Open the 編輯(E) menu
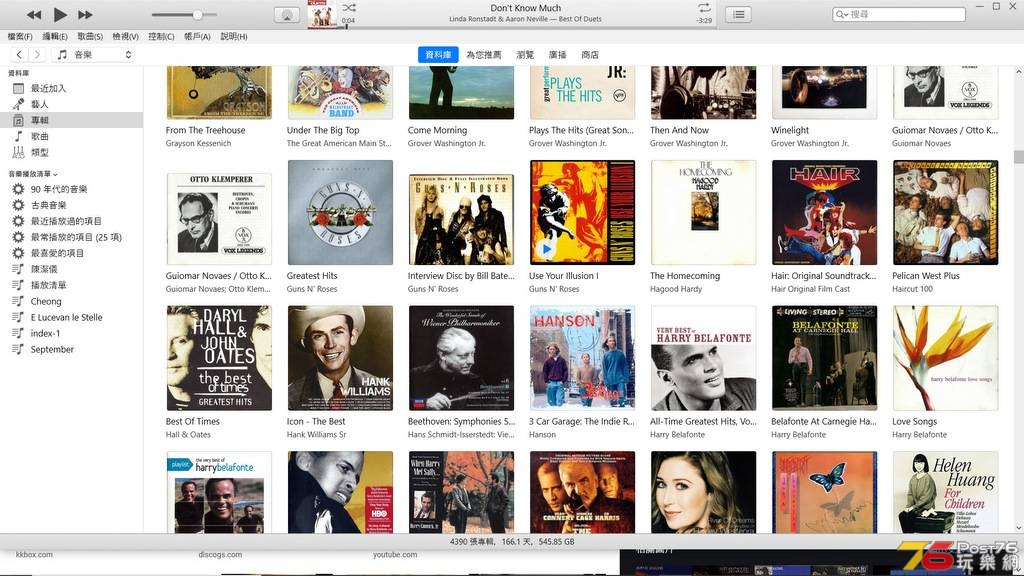This screenshot has width=1024, height=576. click(55, 37)
